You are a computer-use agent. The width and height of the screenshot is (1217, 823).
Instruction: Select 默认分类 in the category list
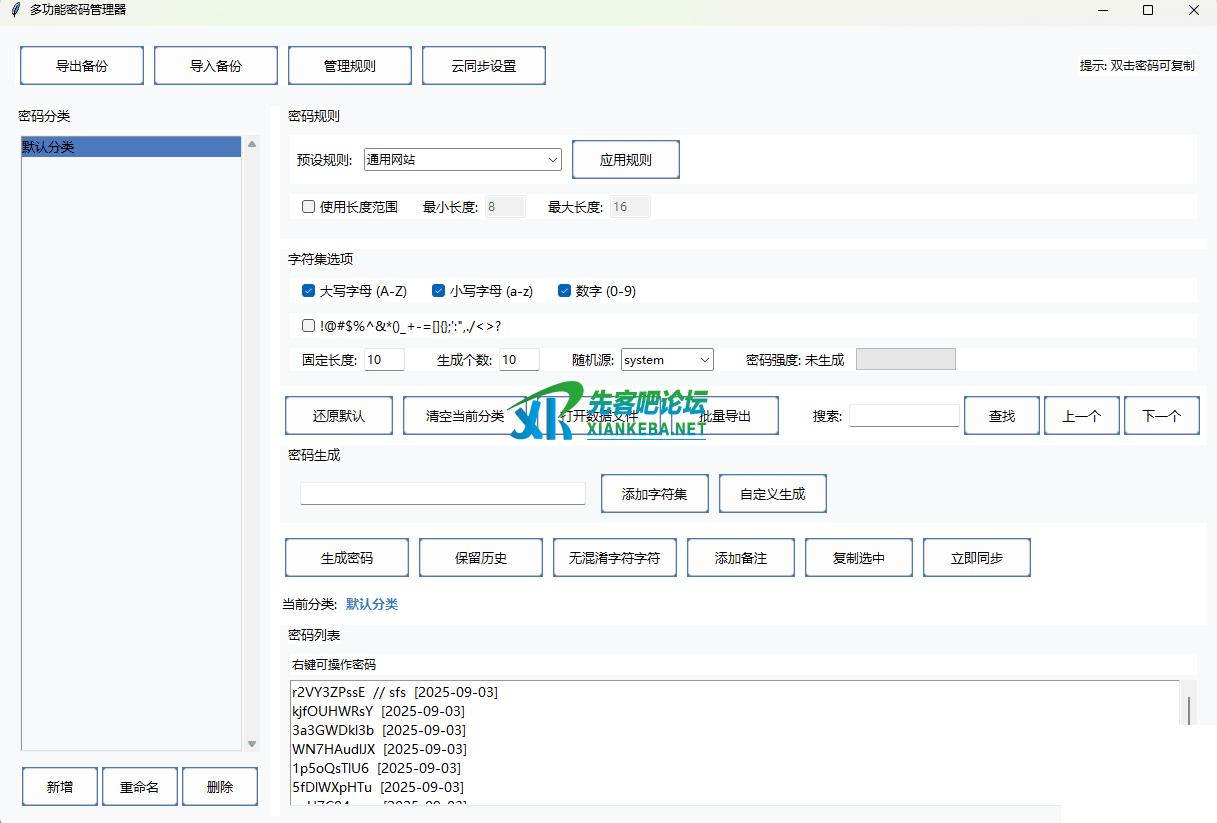coord(130,147)
